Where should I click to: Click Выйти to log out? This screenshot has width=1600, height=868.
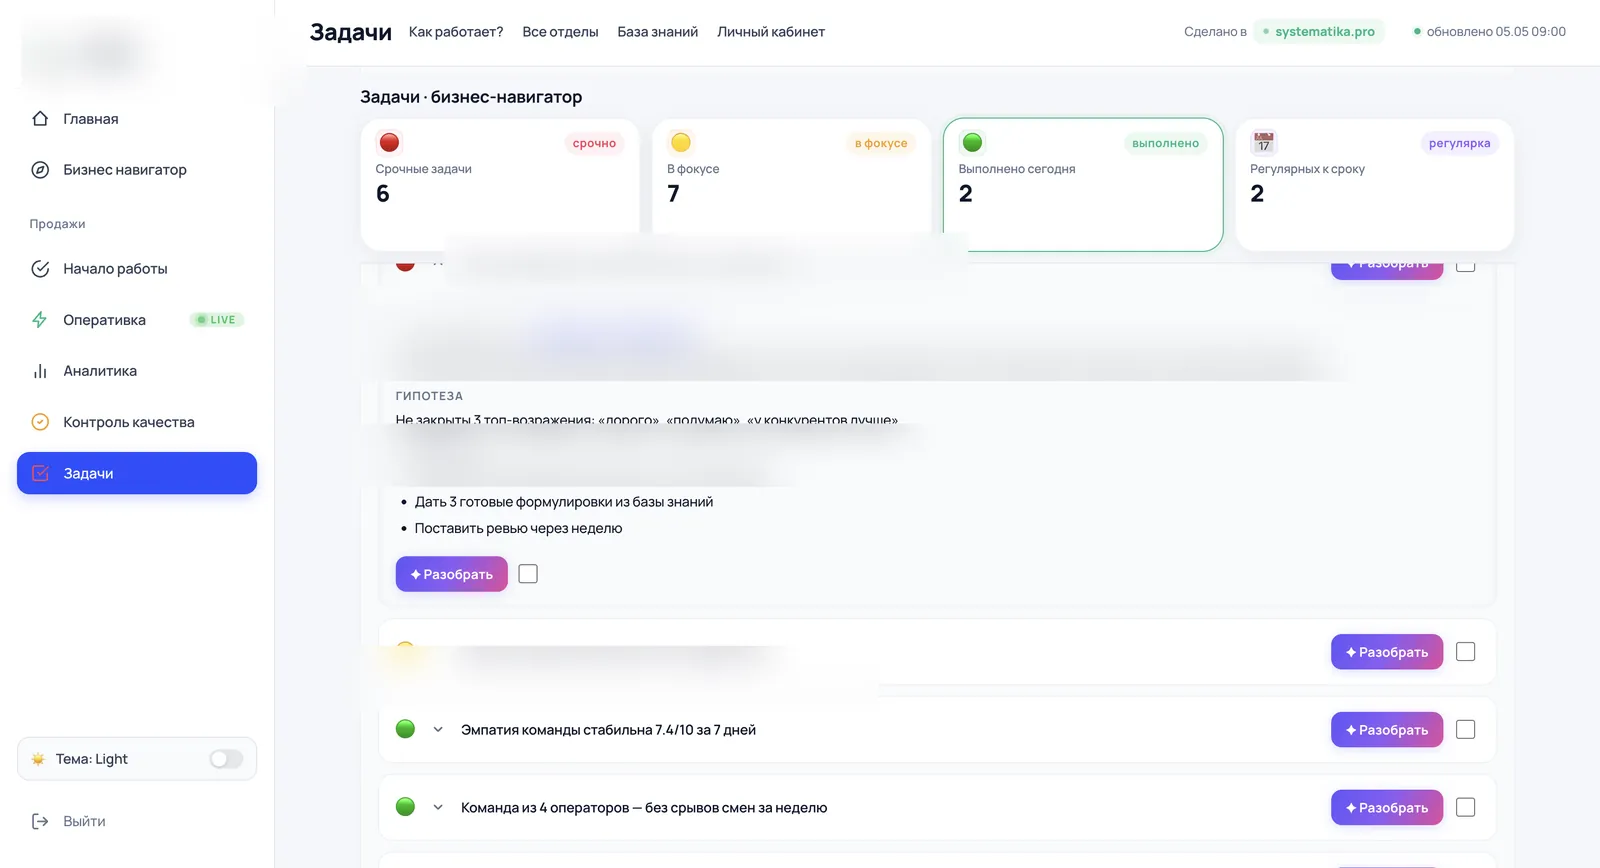coord(84,821)
